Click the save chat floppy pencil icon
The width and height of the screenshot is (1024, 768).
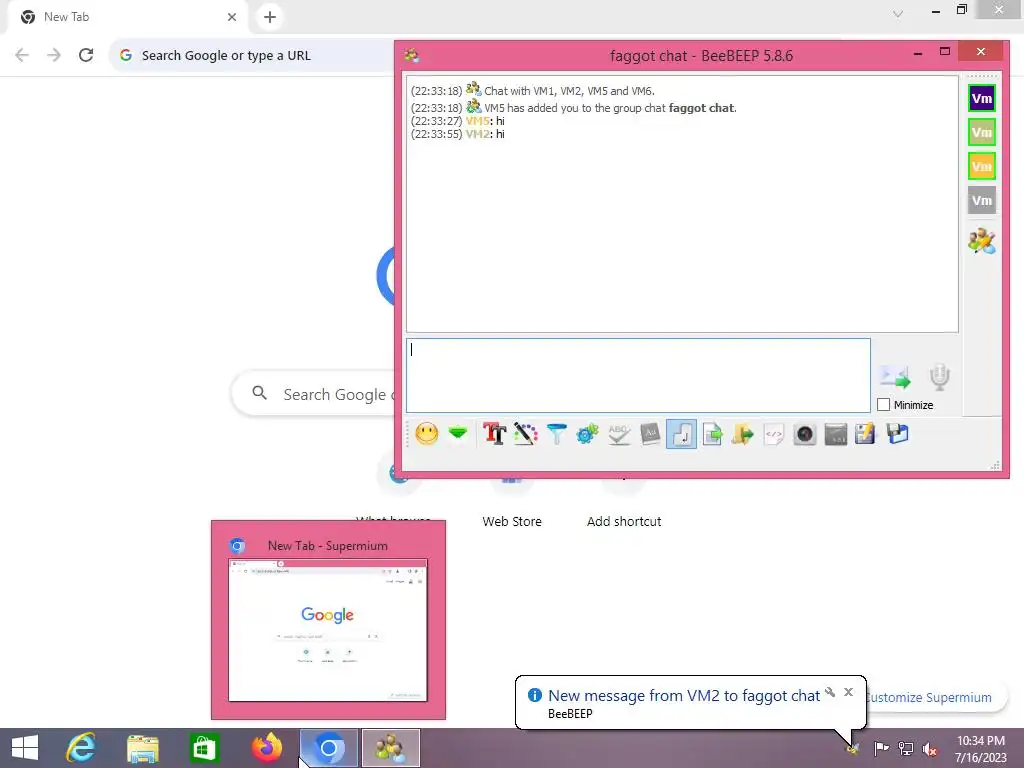point(865,434)
